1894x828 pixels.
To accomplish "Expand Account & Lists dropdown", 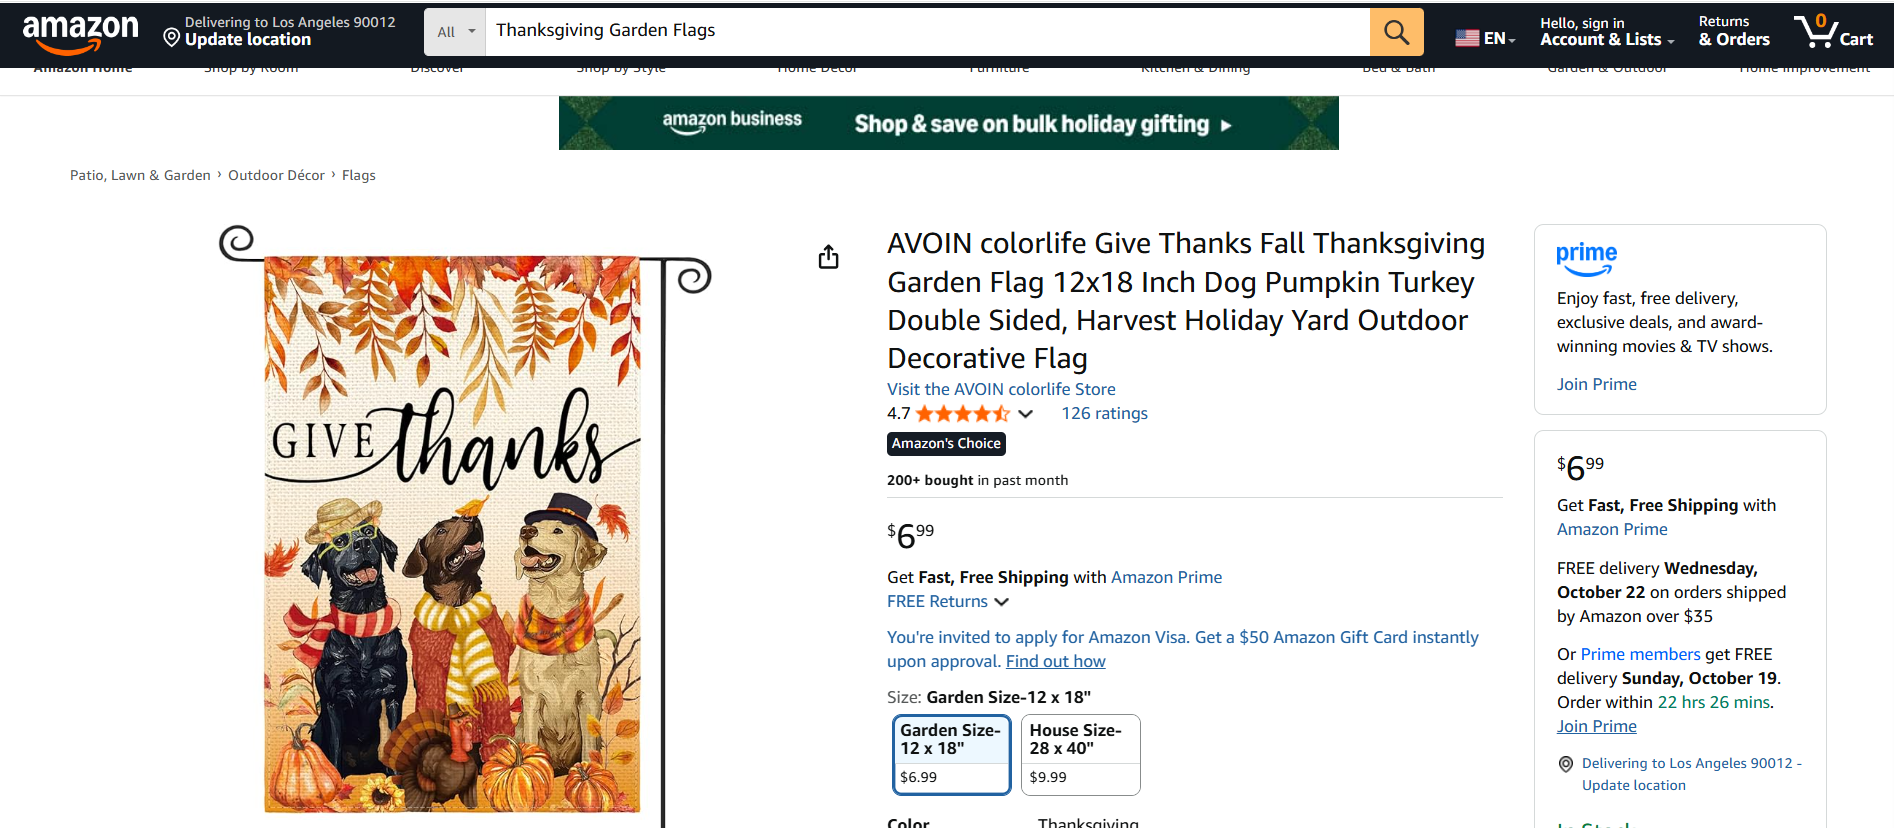I will tap(1607, 39).
